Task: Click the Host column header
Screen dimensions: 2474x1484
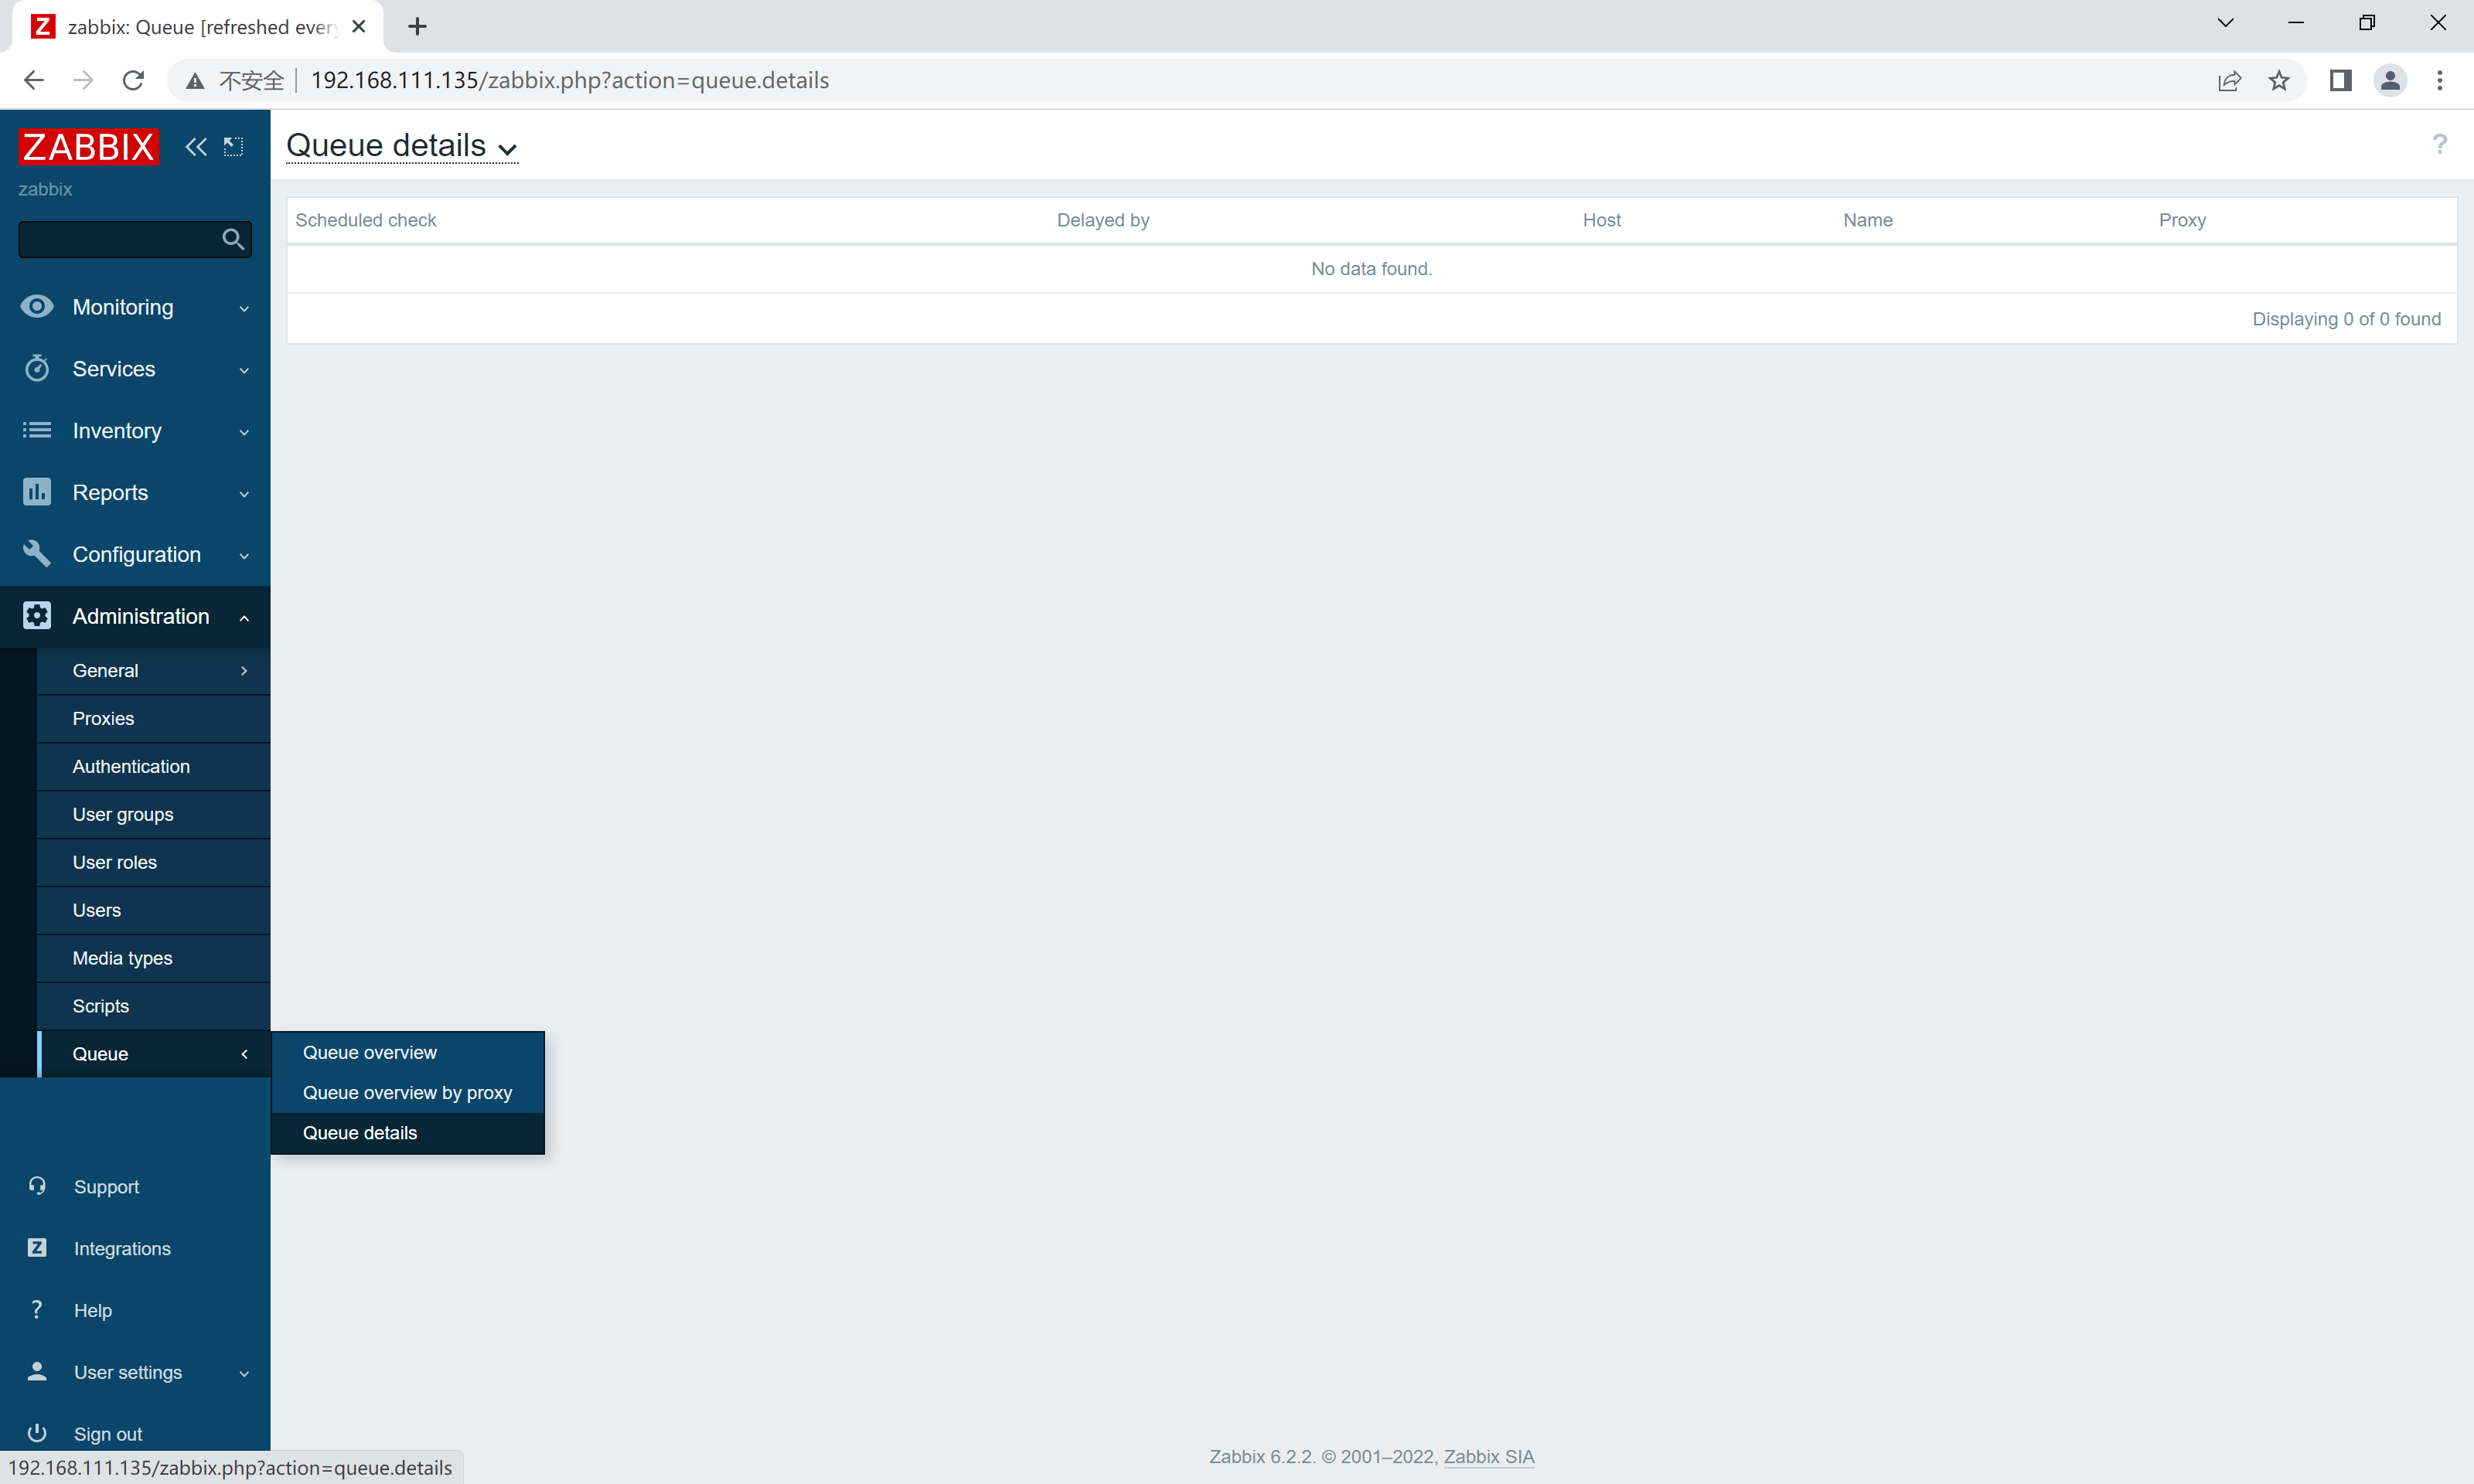Action: click(x=1601, y=220)
